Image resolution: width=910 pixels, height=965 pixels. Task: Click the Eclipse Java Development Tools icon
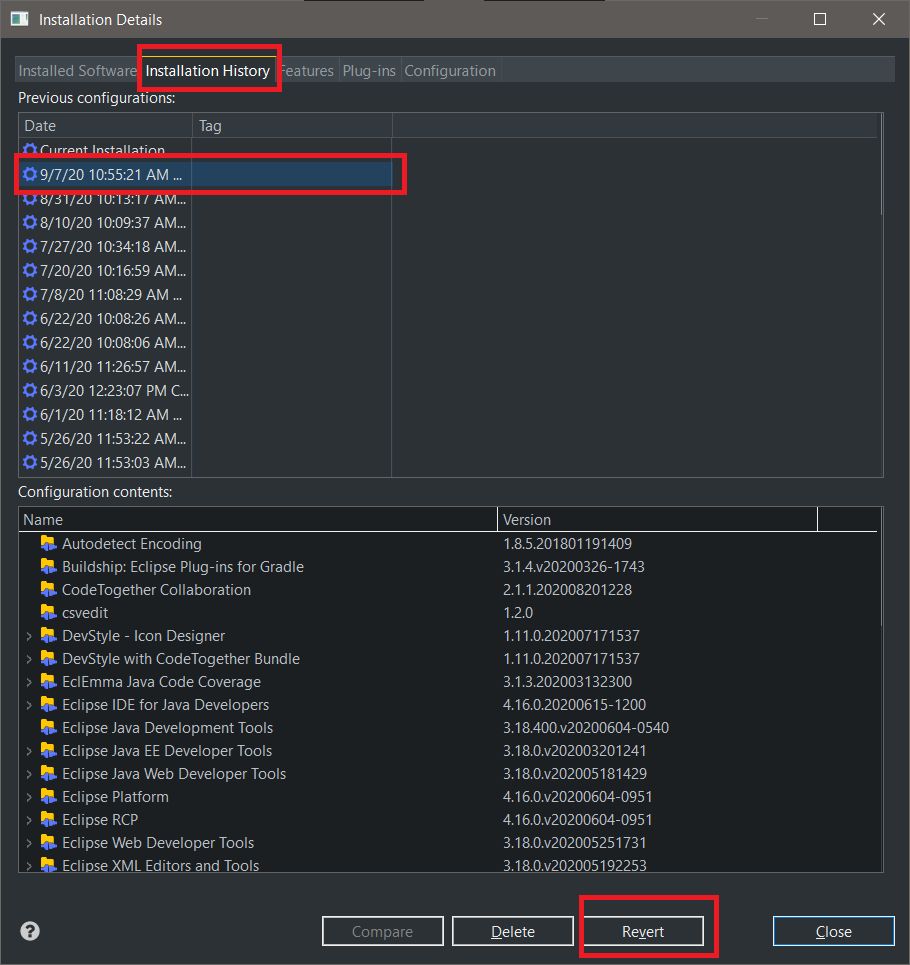49,727
